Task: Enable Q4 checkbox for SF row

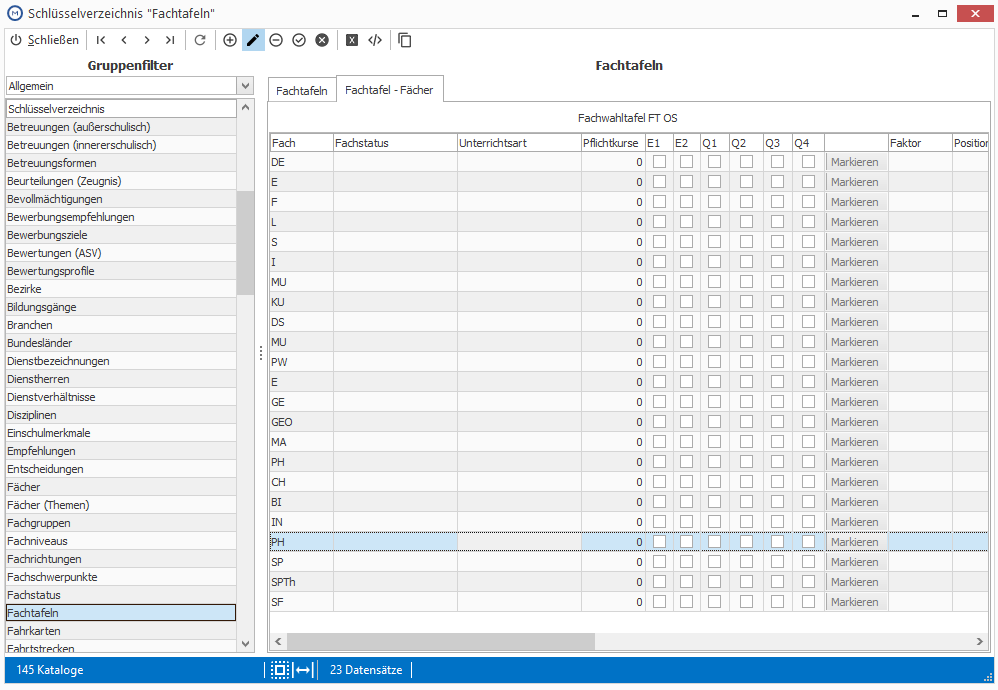Action: [808, 602]
